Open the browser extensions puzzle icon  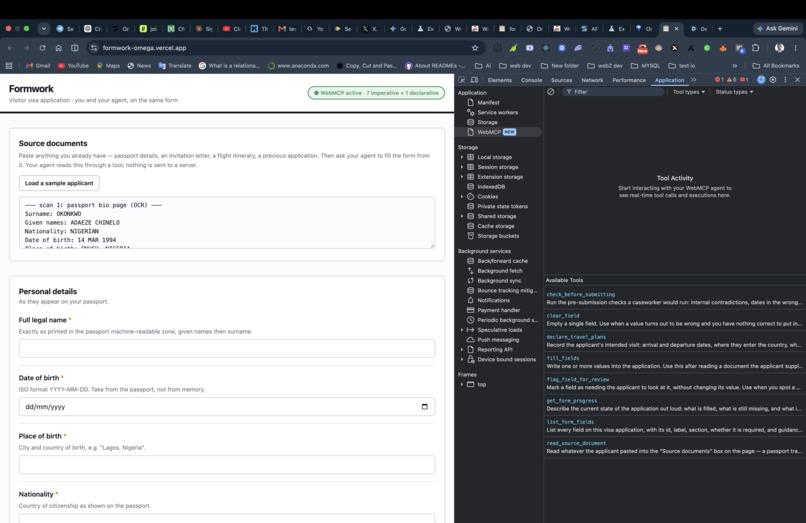(x=755, y=48)
